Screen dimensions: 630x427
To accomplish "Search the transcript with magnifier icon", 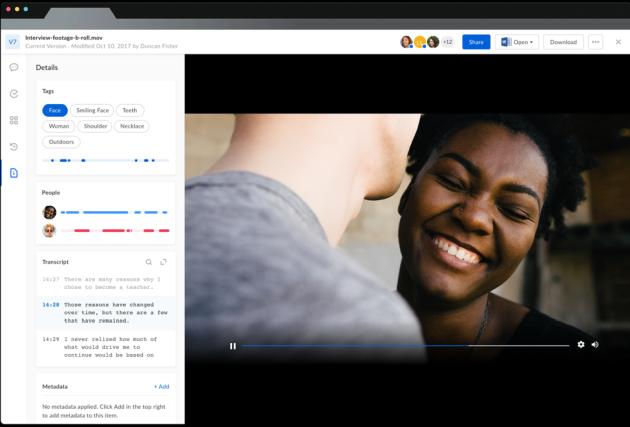I will [x=149, y=262].
